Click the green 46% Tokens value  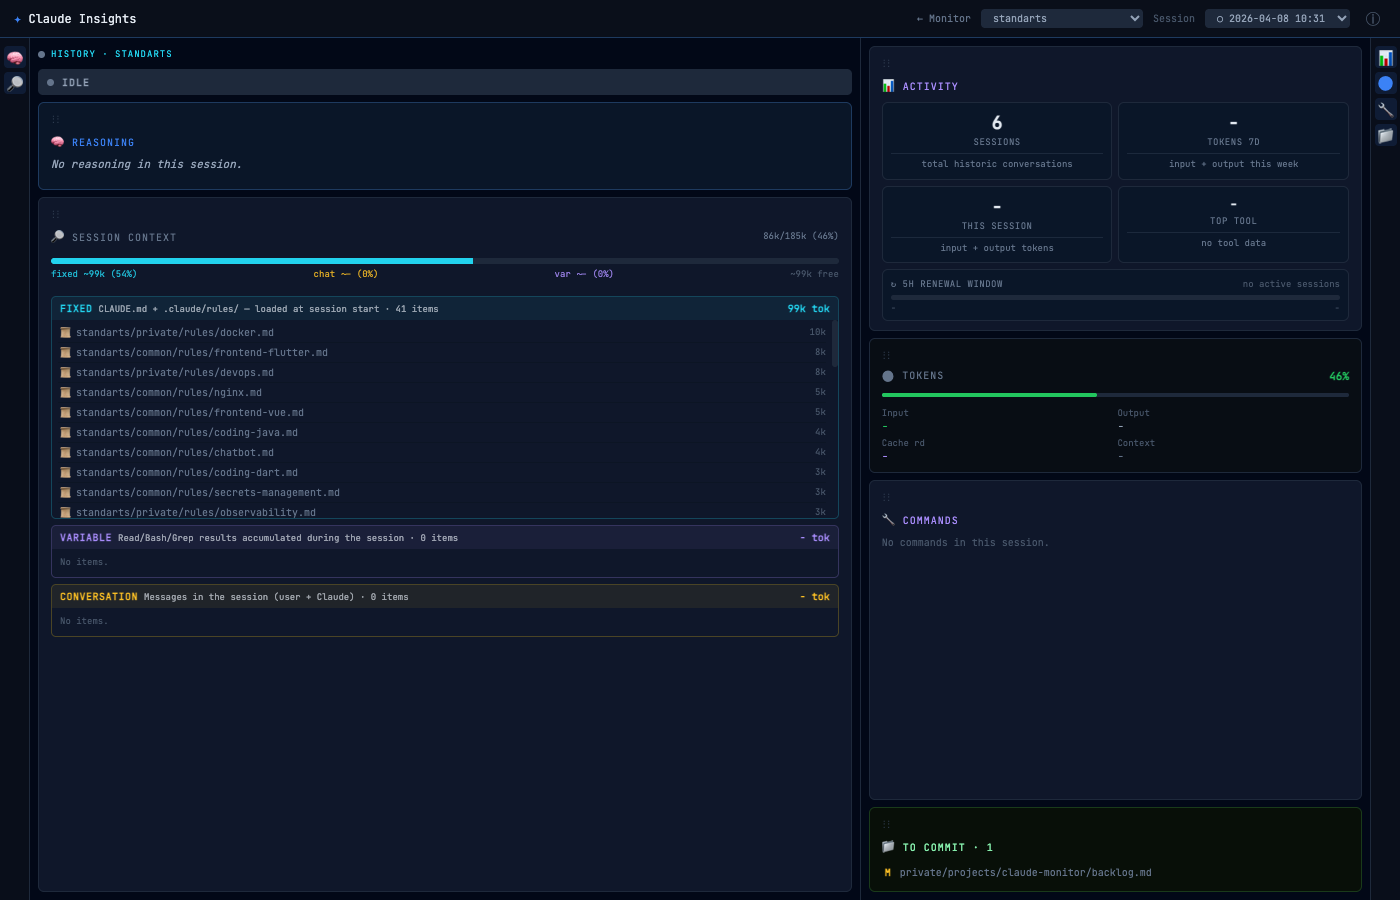[x=1339, y=376]
